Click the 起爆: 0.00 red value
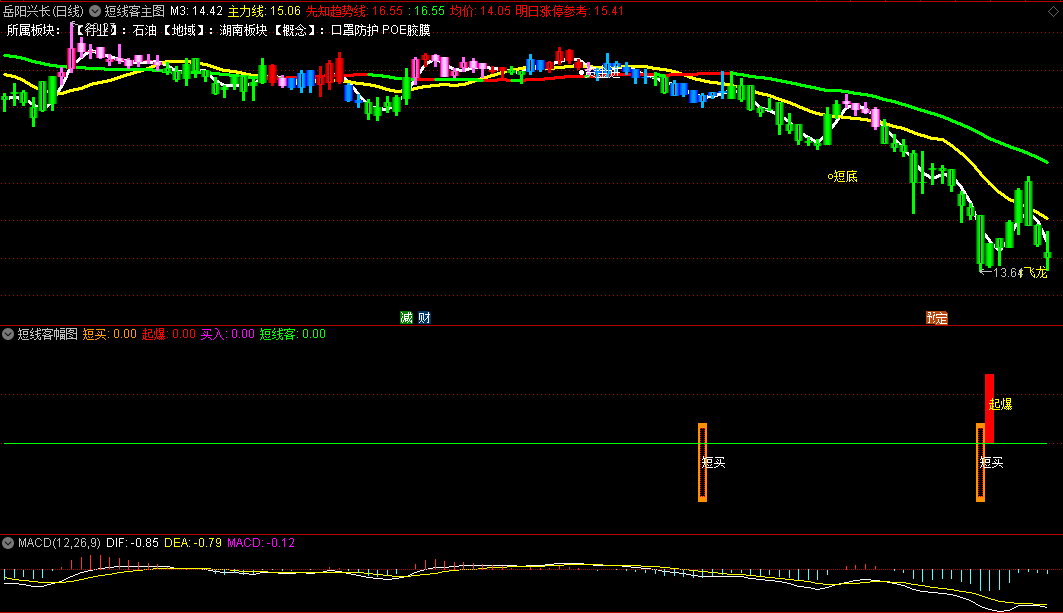 pyautogui.click(x=169, y=334)
